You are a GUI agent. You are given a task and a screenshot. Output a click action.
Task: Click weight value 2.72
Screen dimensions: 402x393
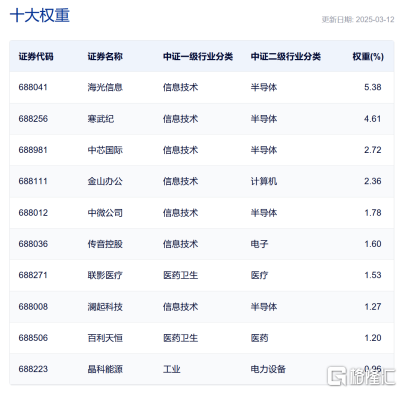373,150
